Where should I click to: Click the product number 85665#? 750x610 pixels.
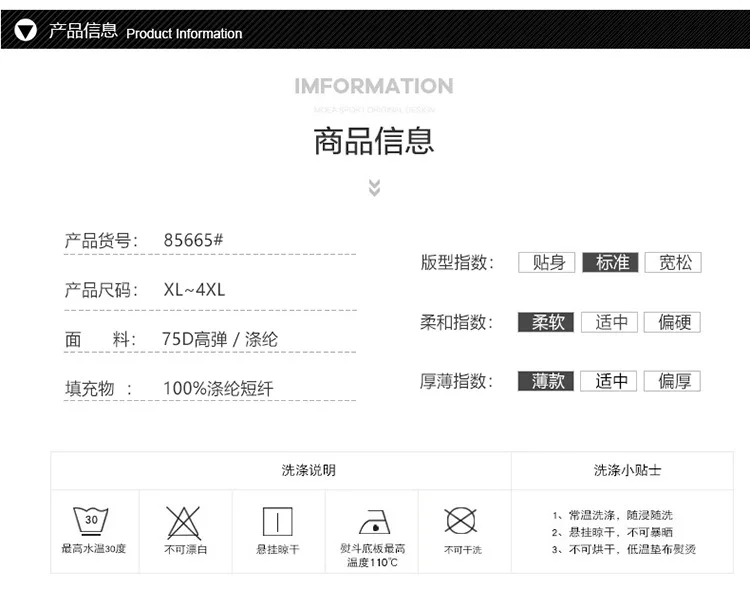pyautogui.click(x=193, y=240)
